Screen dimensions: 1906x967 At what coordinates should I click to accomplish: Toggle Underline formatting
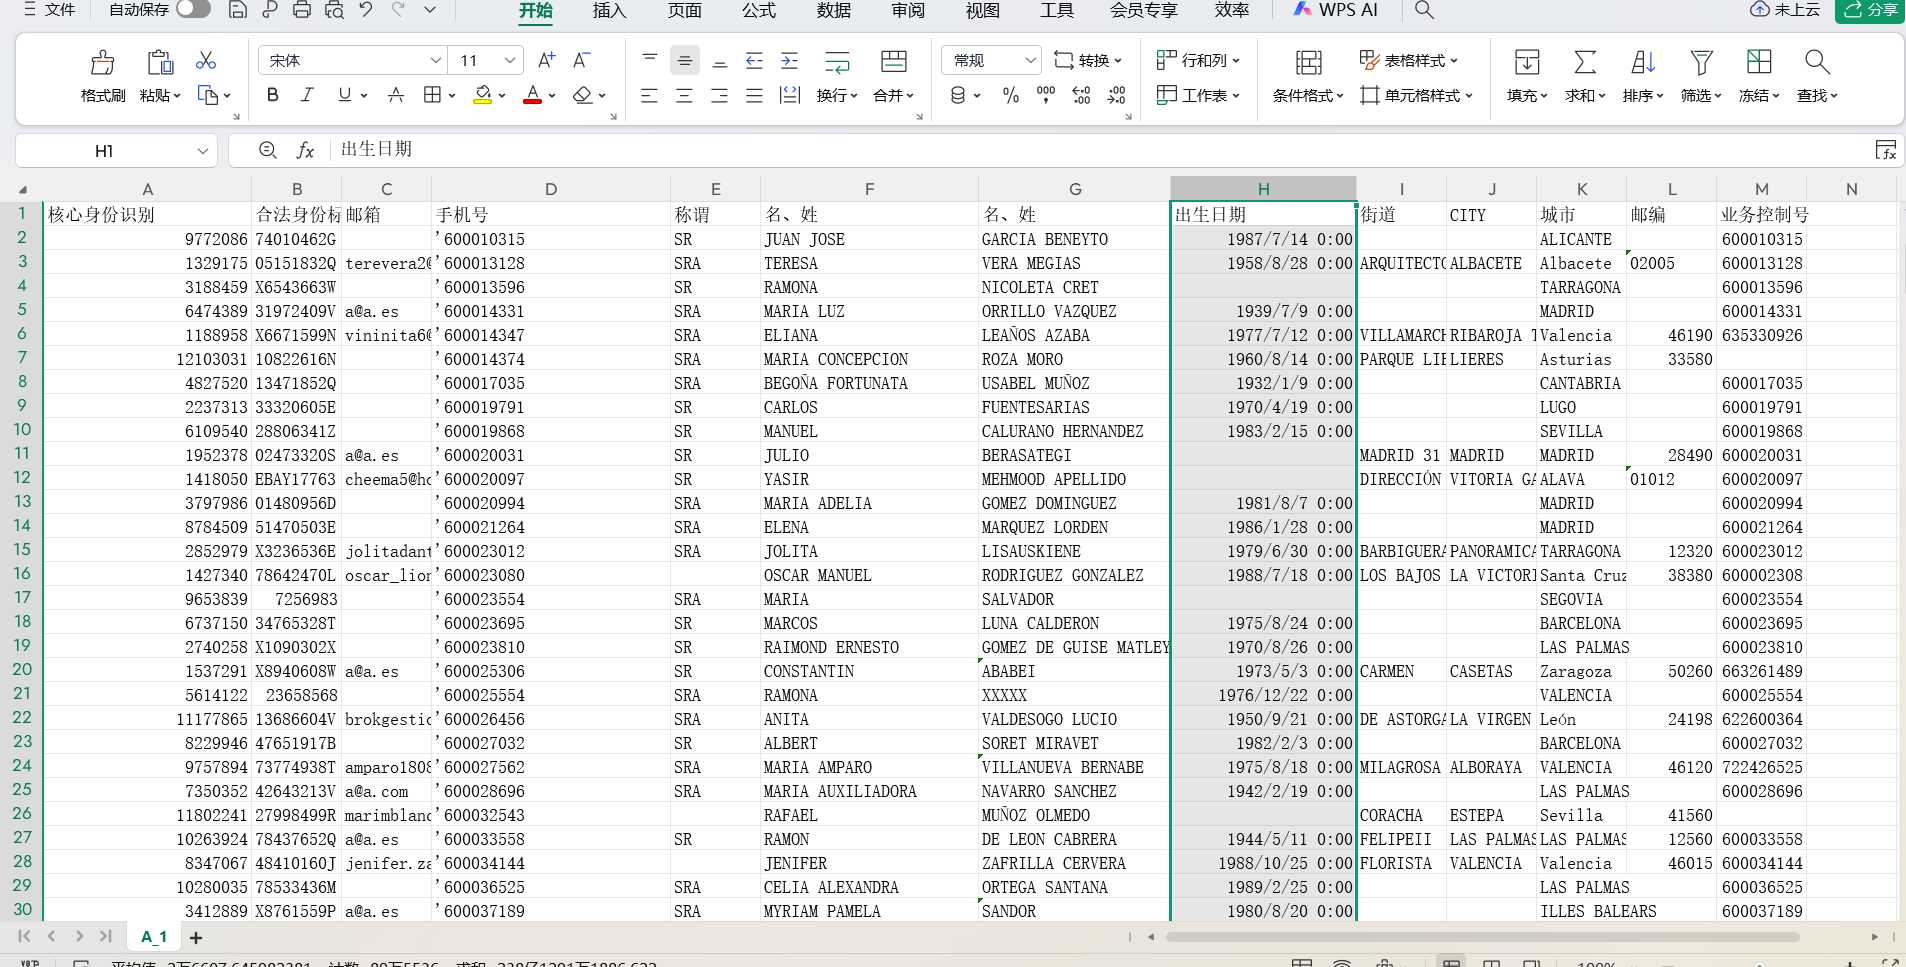(345, 95)
